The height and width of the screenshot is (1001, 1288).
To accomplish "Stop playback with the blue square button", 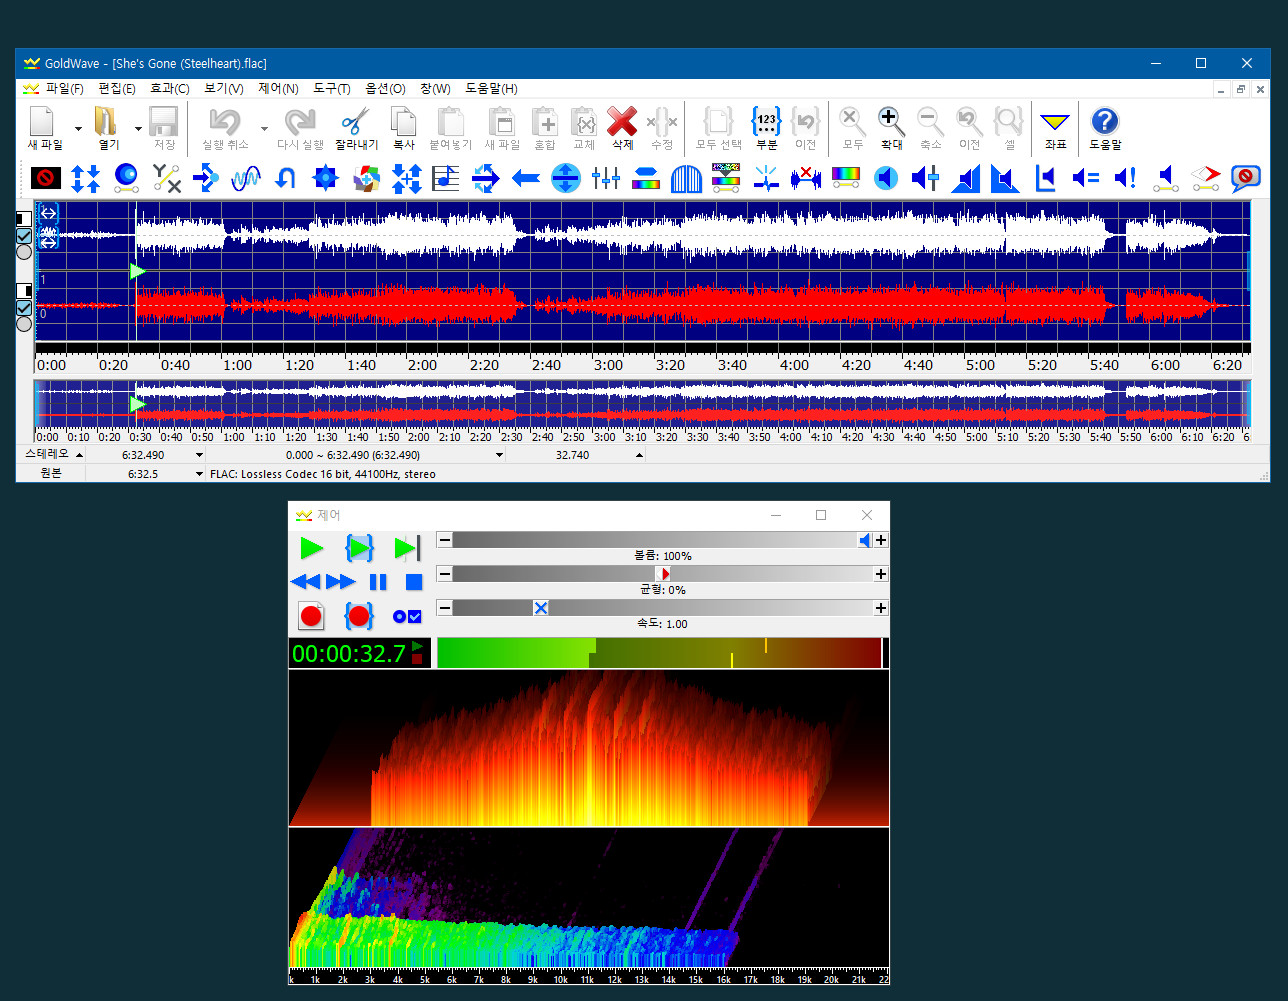I will tap(414, 582).
